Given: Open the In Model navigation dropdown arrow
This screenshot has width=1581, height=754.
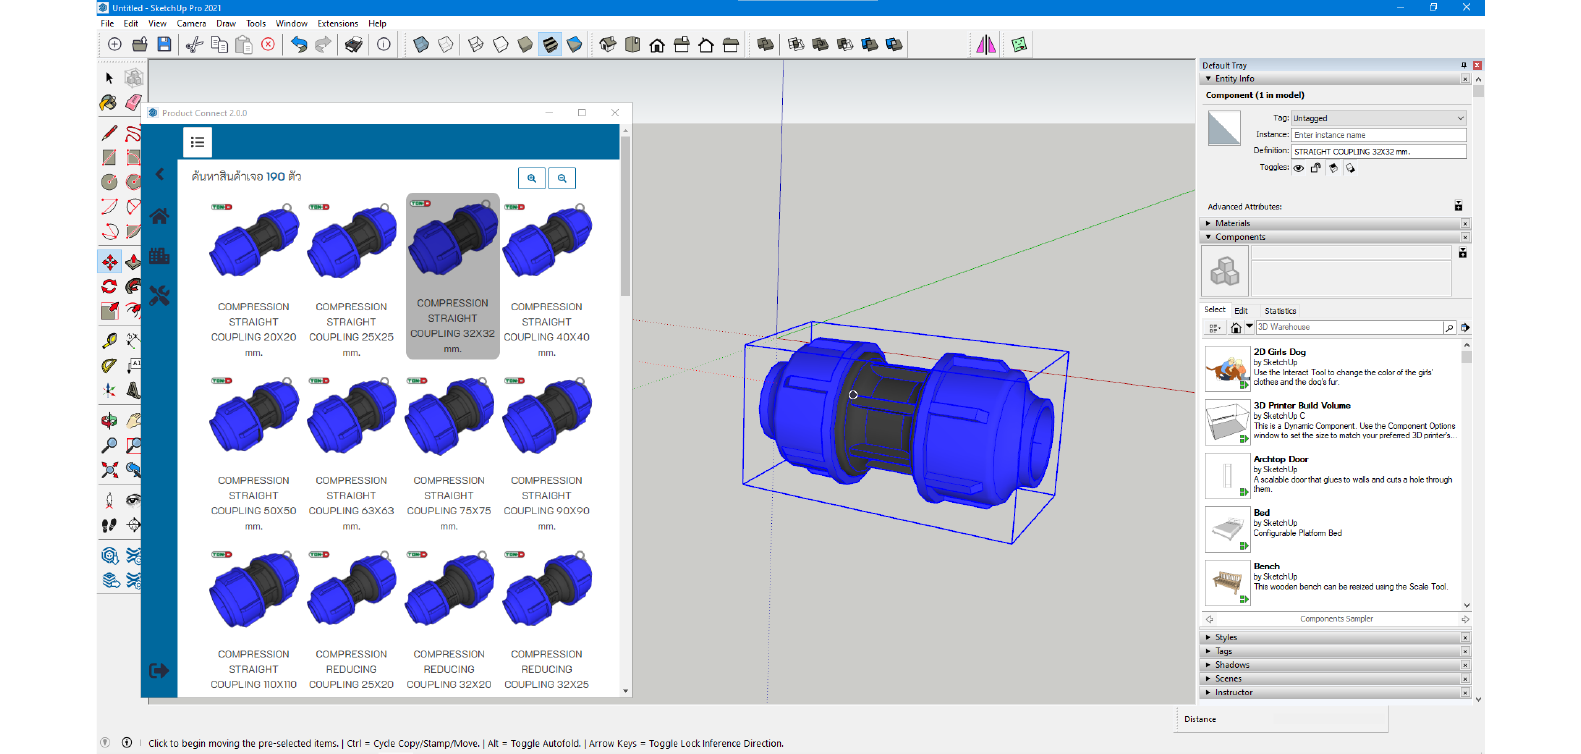Looking at the screenshot, I should (1249, 327).
